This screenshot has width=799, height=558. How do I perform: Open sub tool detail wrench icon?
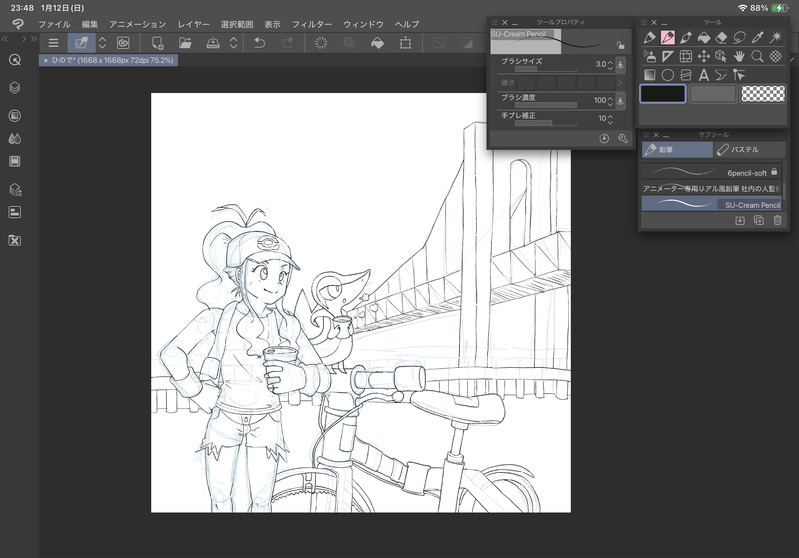coord(623,139)
